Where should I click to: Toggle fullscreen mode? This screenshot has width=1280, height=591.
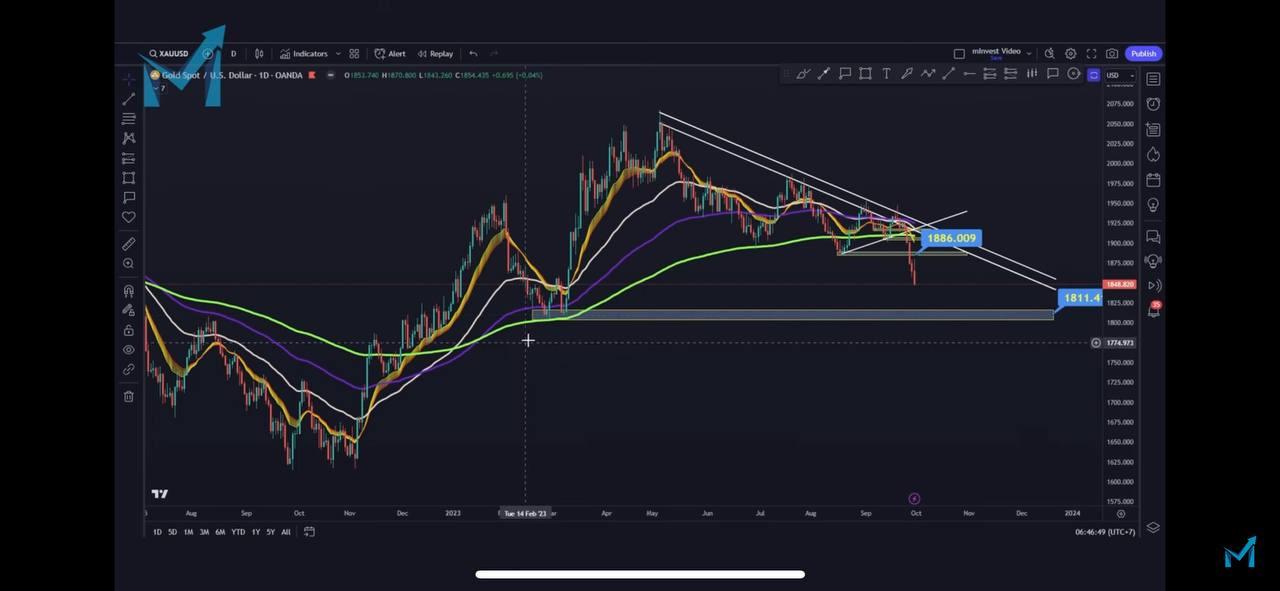1091,54
